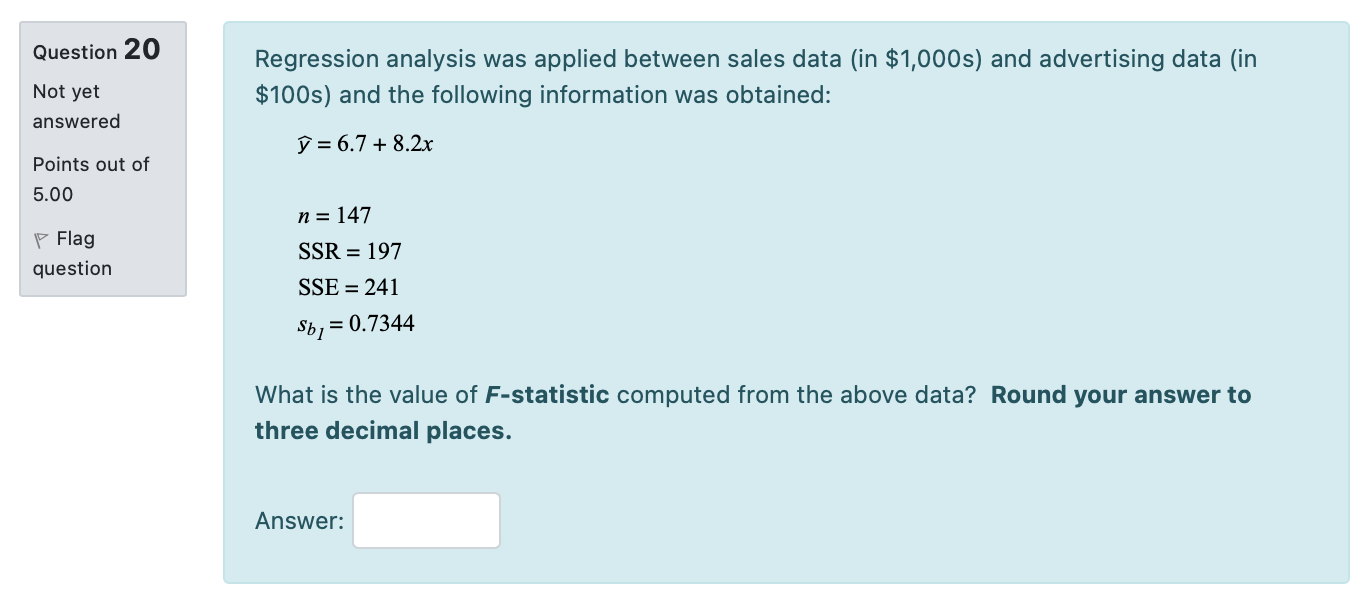This screenshot has width=1368, height=608.
Task: Click the regression equation y = 6.7 + 8.2x
Action: 366,143
